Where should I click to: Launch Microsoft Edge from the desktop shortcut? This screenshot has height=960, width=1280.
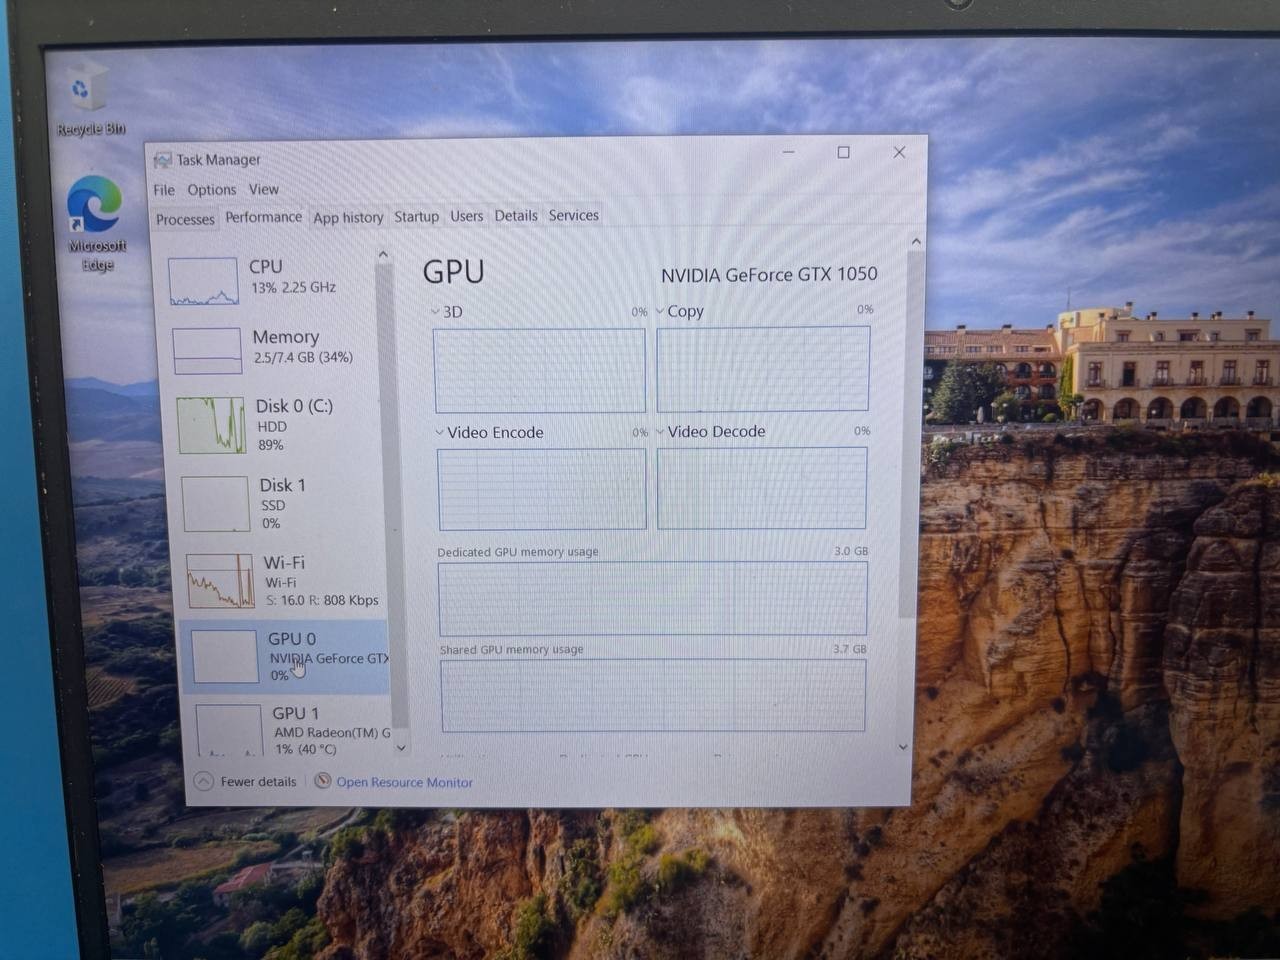coord(96,222)
